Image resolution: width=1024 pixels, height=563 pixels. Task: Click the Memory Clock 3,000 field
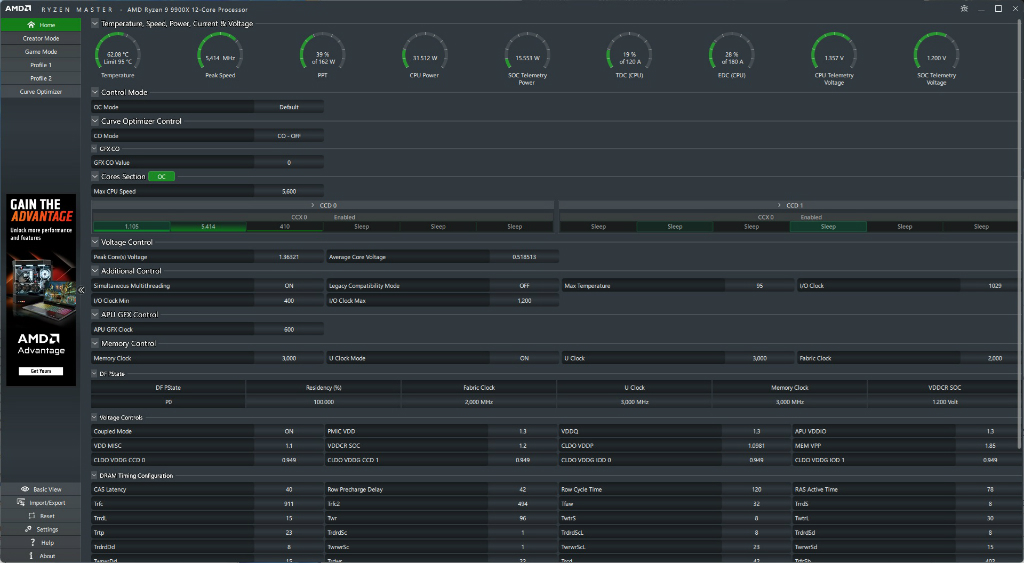pos(289,359)
